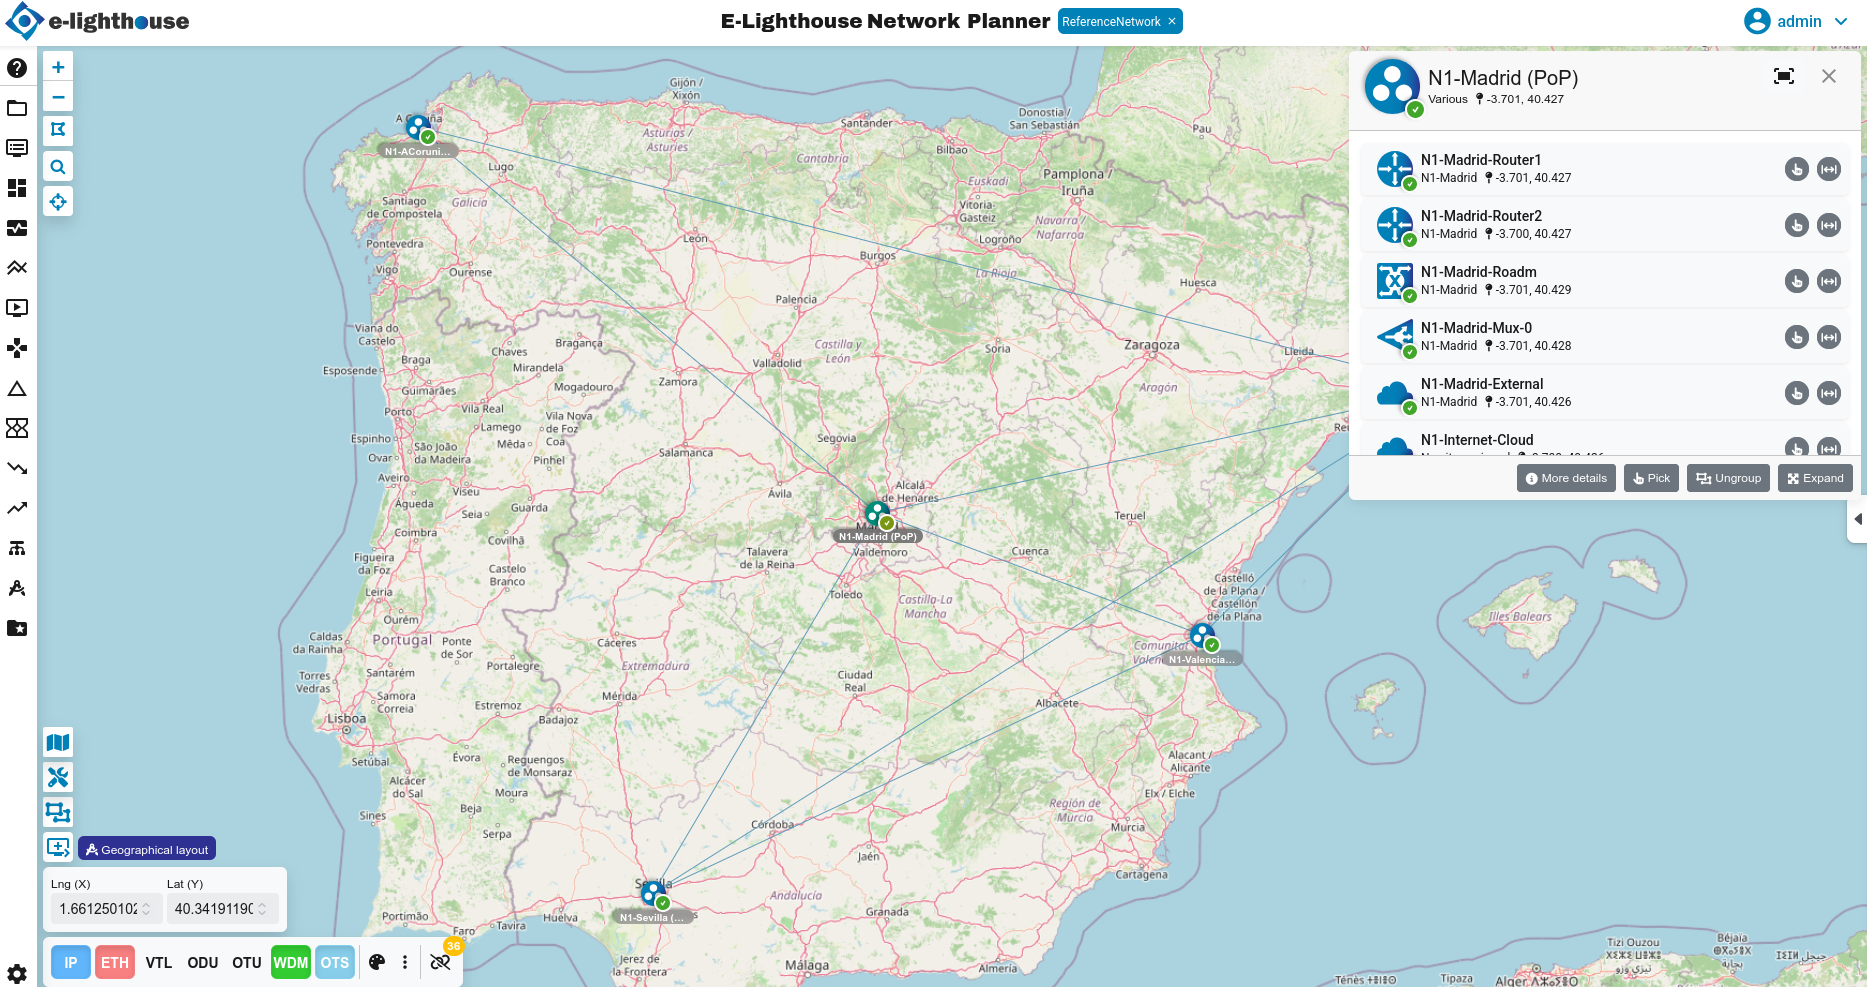Close the N1-Madrid (PoP) panel
This screenshot has height=987, width=1867.
tap(1829, 76)
